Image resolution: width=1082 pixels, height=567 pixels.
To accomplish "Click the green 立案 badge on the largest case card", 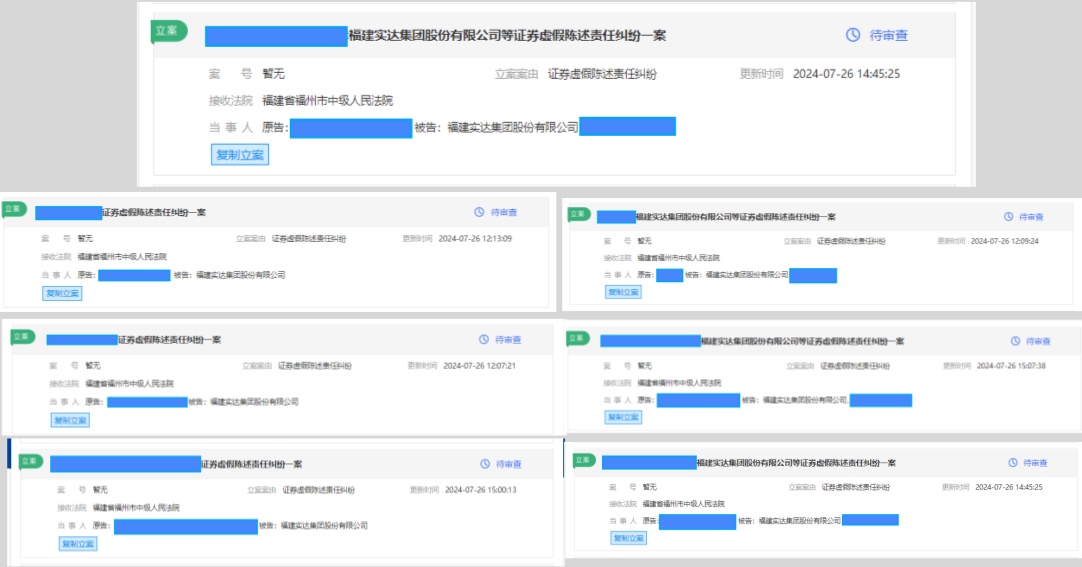I will click(x=168, y=31).
